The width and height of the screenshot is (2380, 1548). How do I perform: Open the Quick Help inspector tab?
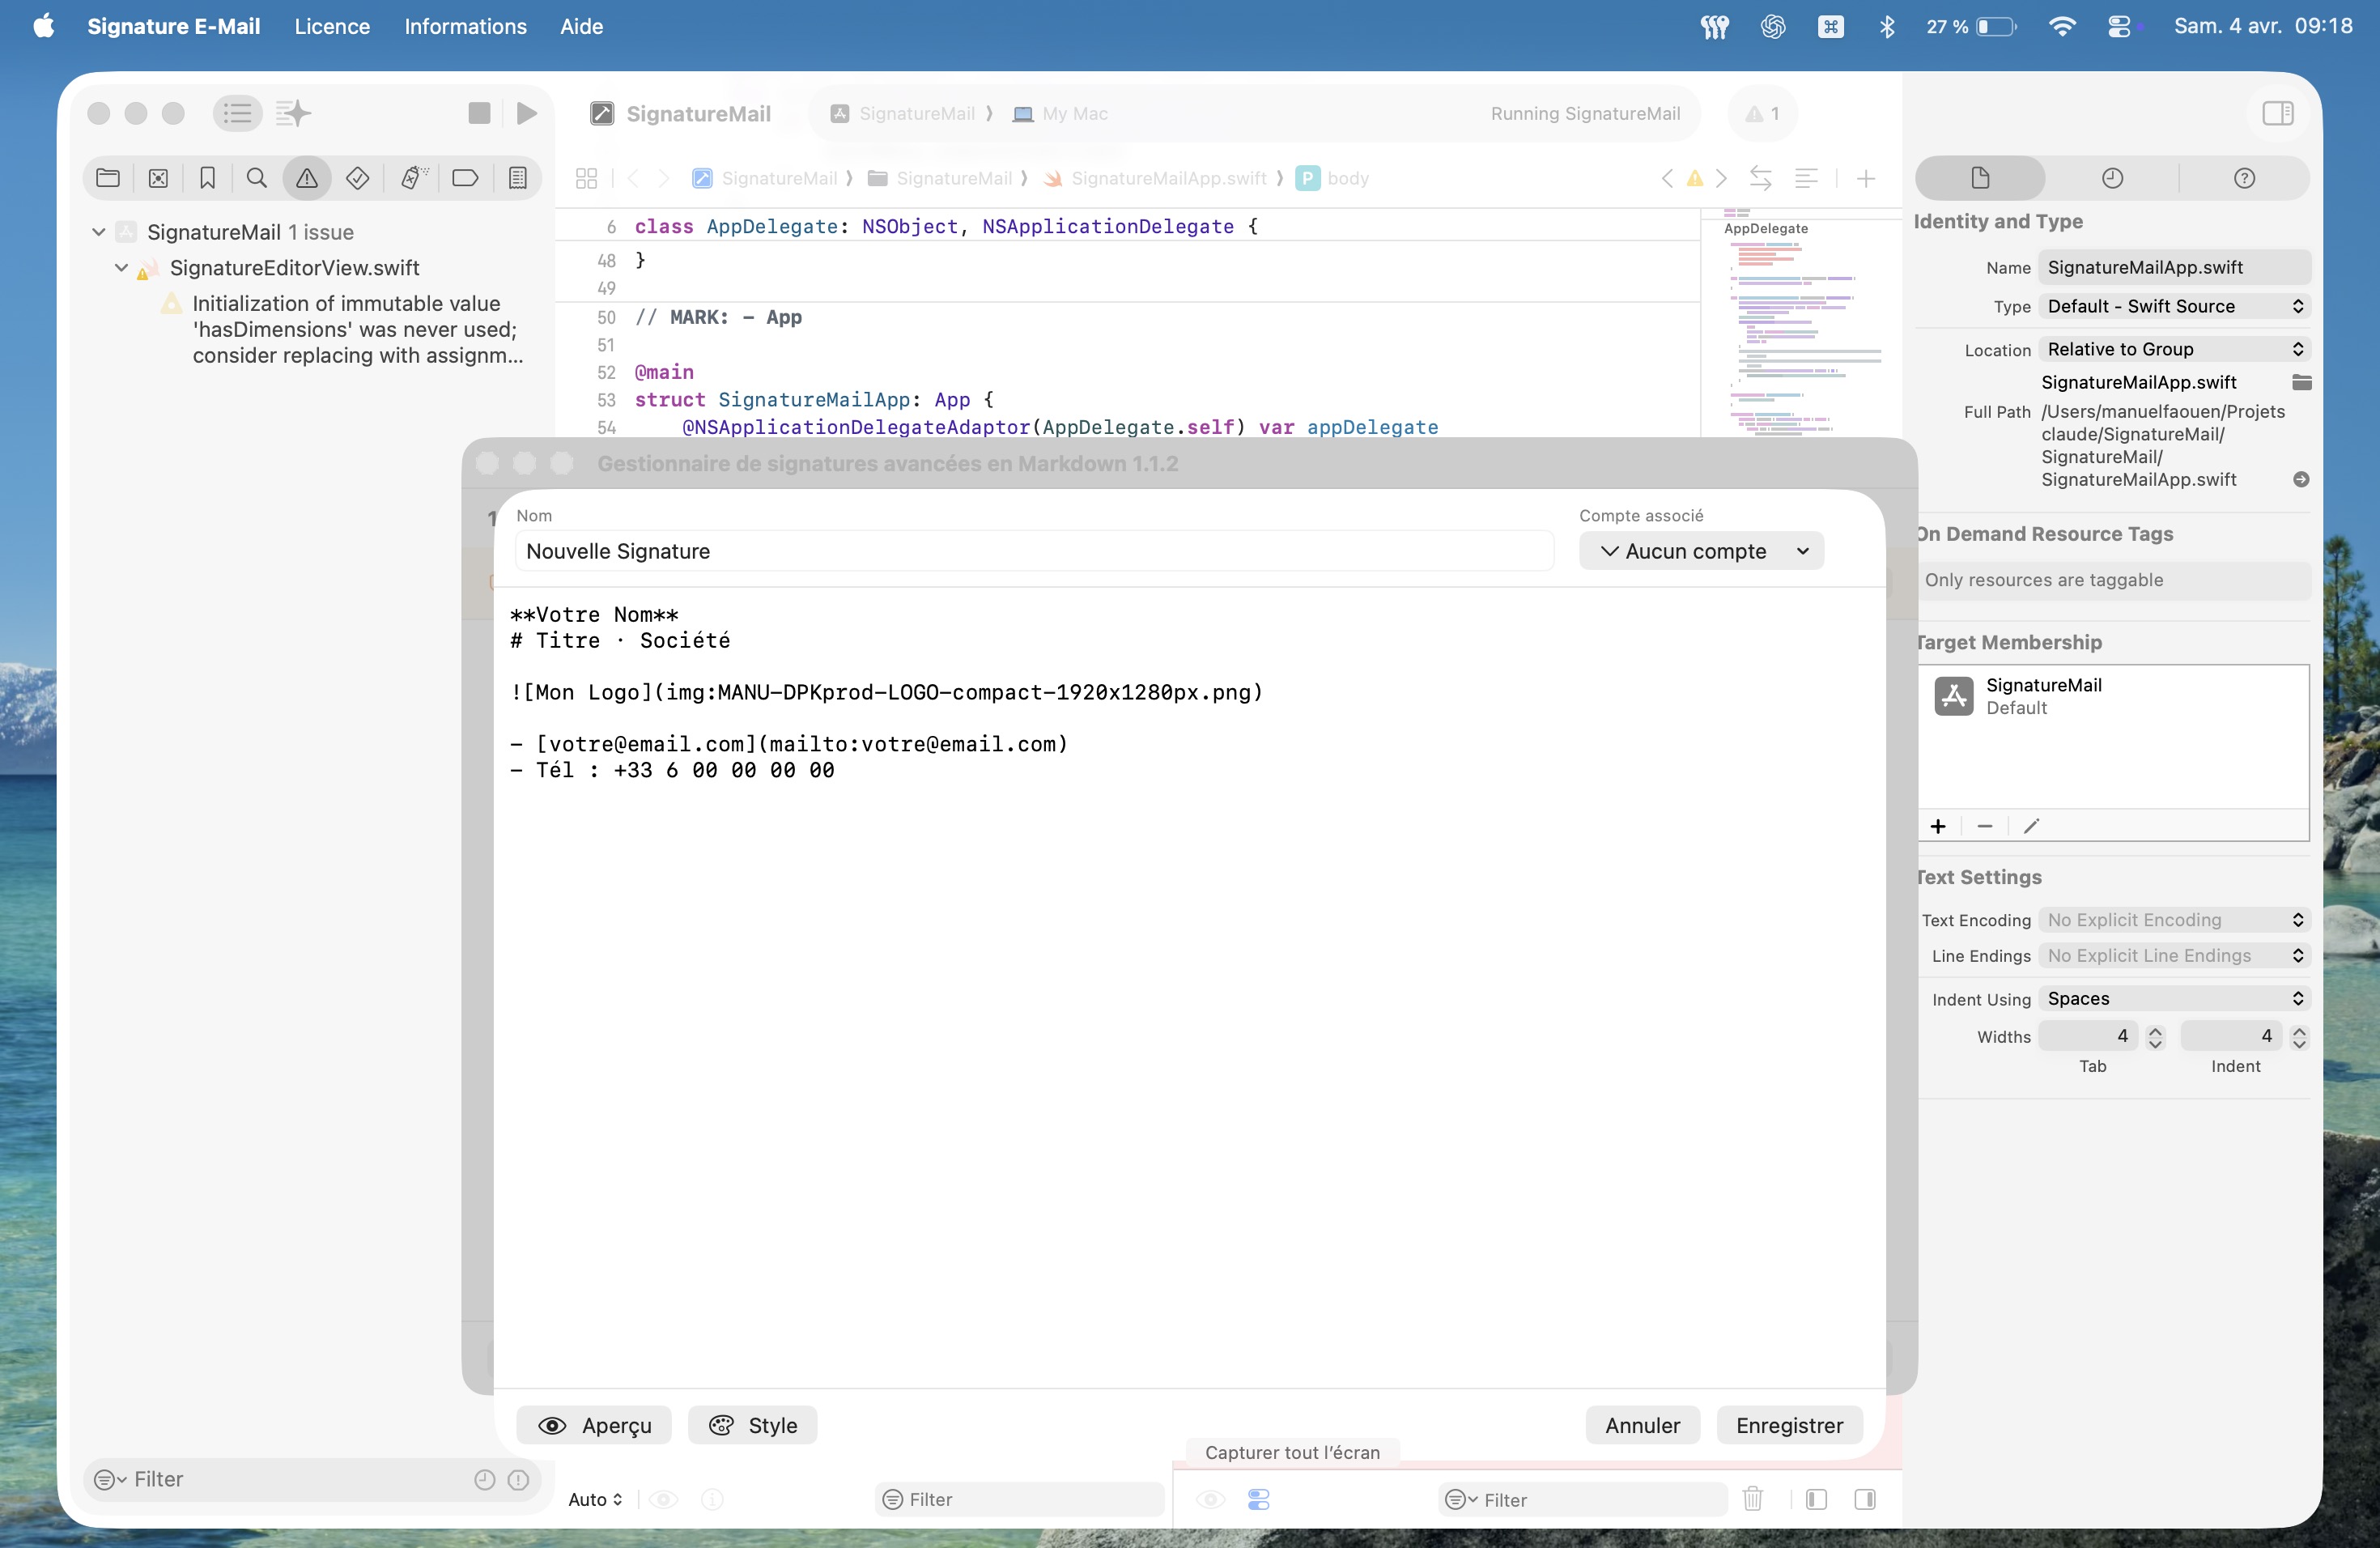pyautogui.click(x=2244, y=178)
